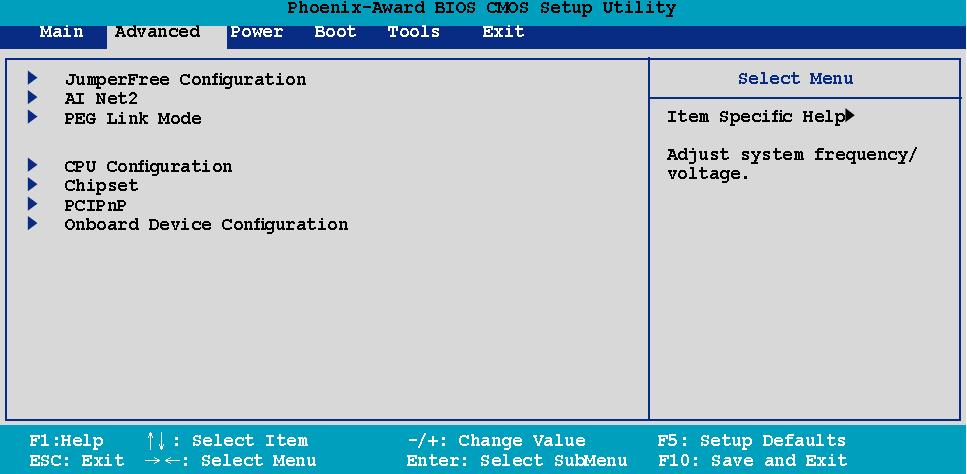Image resolution: width=967 pixels, height=474 pixels.
Task: Click the Item Specific Help label
Action: click(x=755, y=117)
